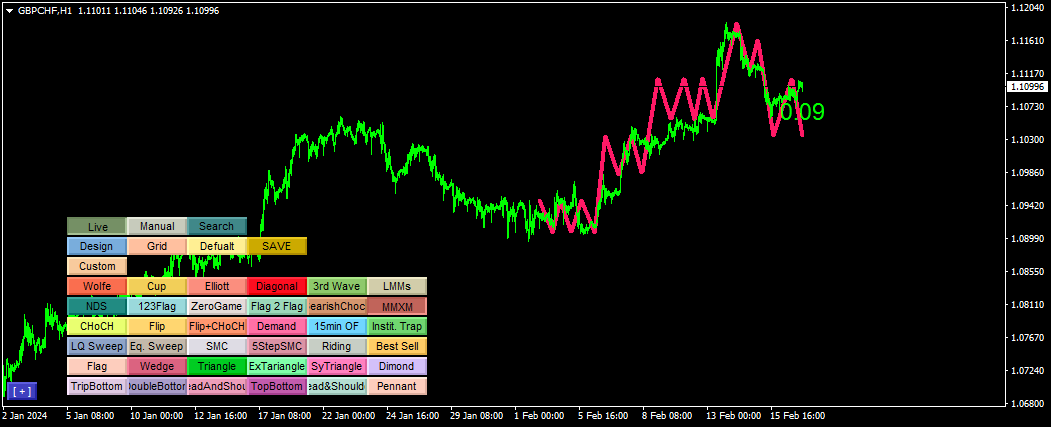Click the Search button

[x=217, y=227]
